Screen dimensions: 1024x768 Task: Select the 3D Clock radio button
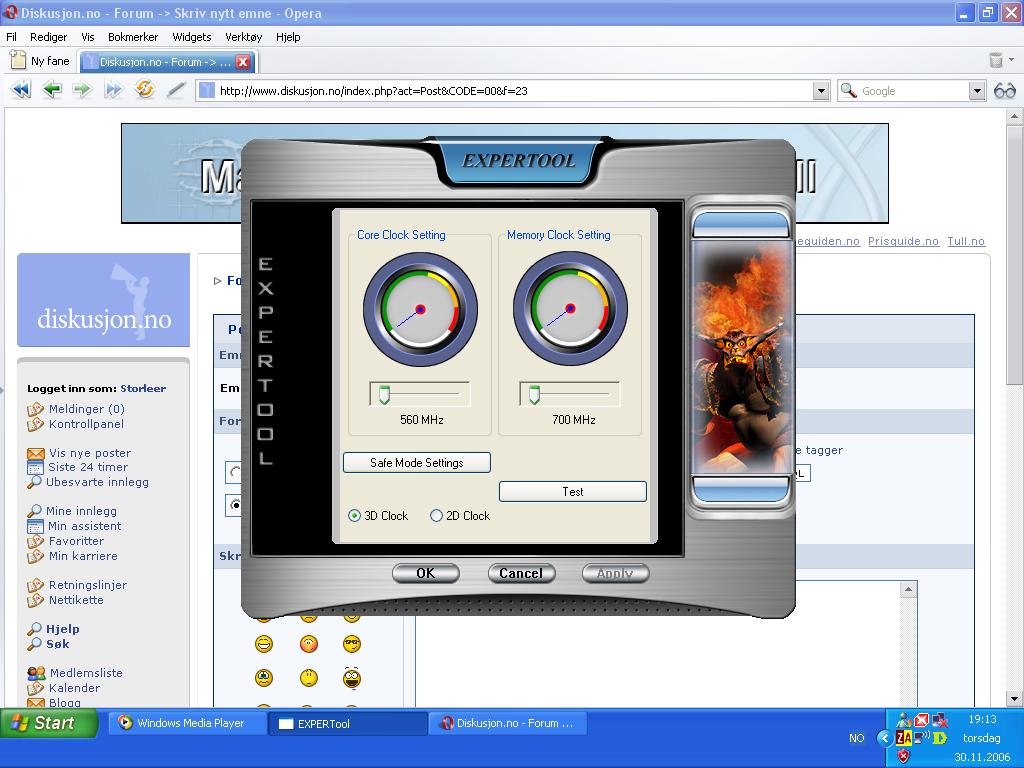354,516
